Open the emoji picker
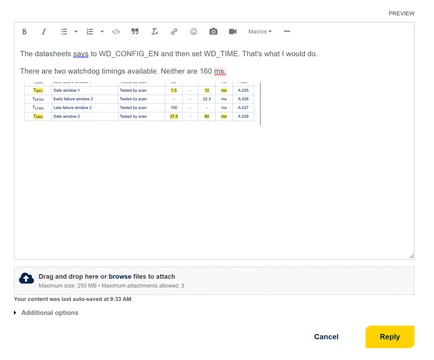Screen dimensions: 434x360 tap(193, 31)
